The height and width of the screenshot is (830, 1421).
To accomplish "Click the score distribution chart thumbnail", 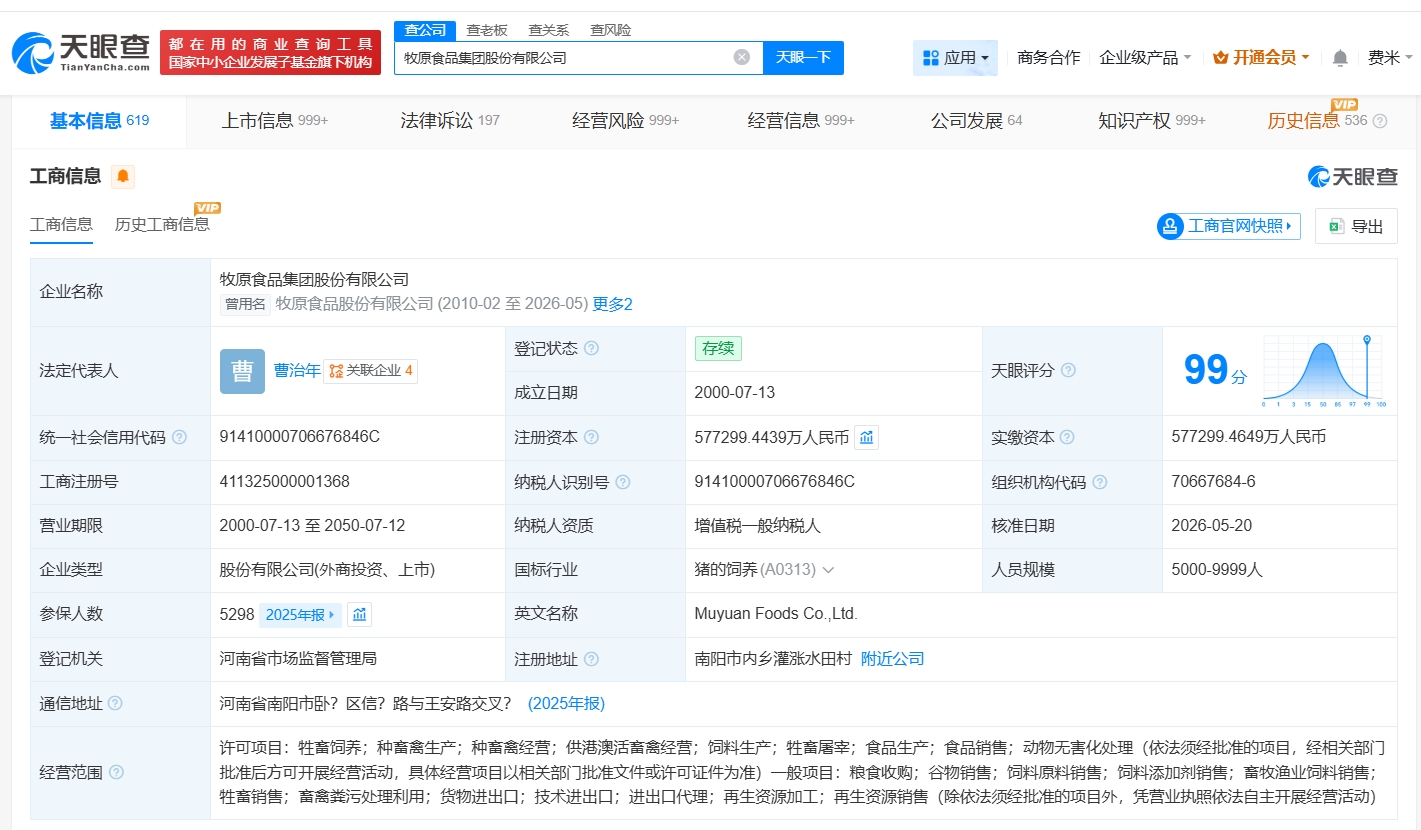I will click(1323, 371).
